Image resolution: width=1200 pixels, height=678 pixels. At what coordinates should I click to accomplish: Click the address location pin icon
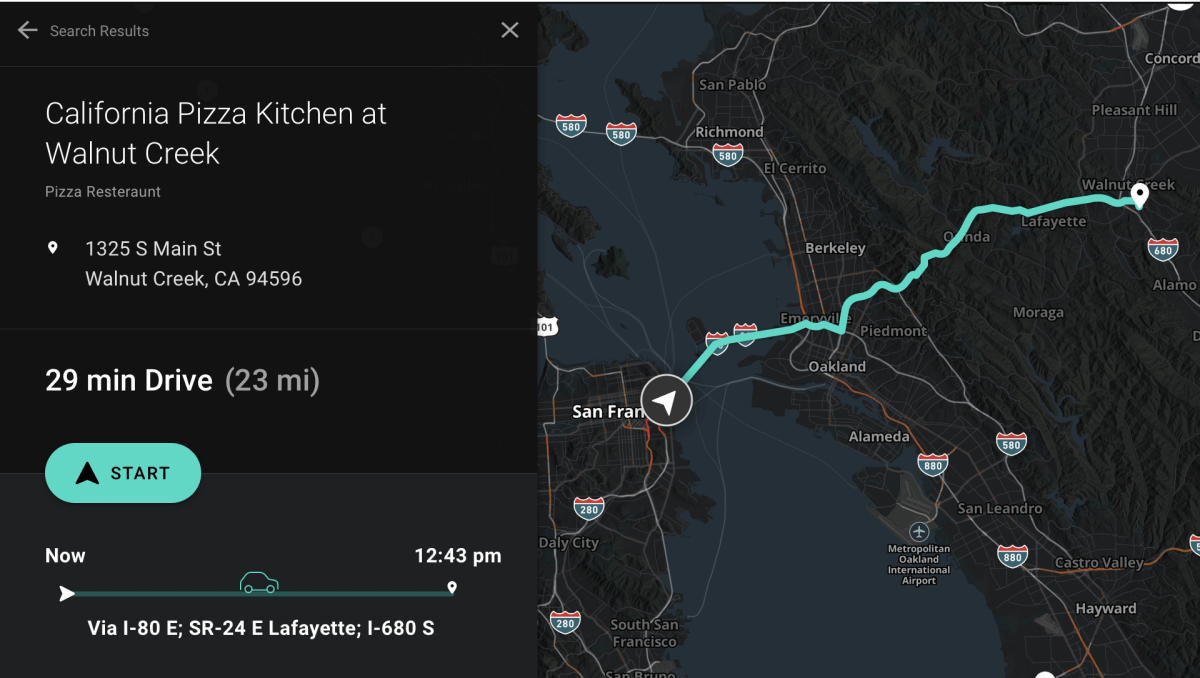53,247
